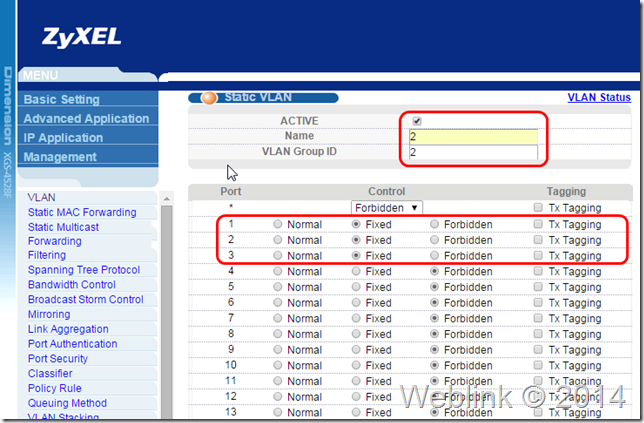Enable Tx Tagging for port 3

tap(538, 255)
